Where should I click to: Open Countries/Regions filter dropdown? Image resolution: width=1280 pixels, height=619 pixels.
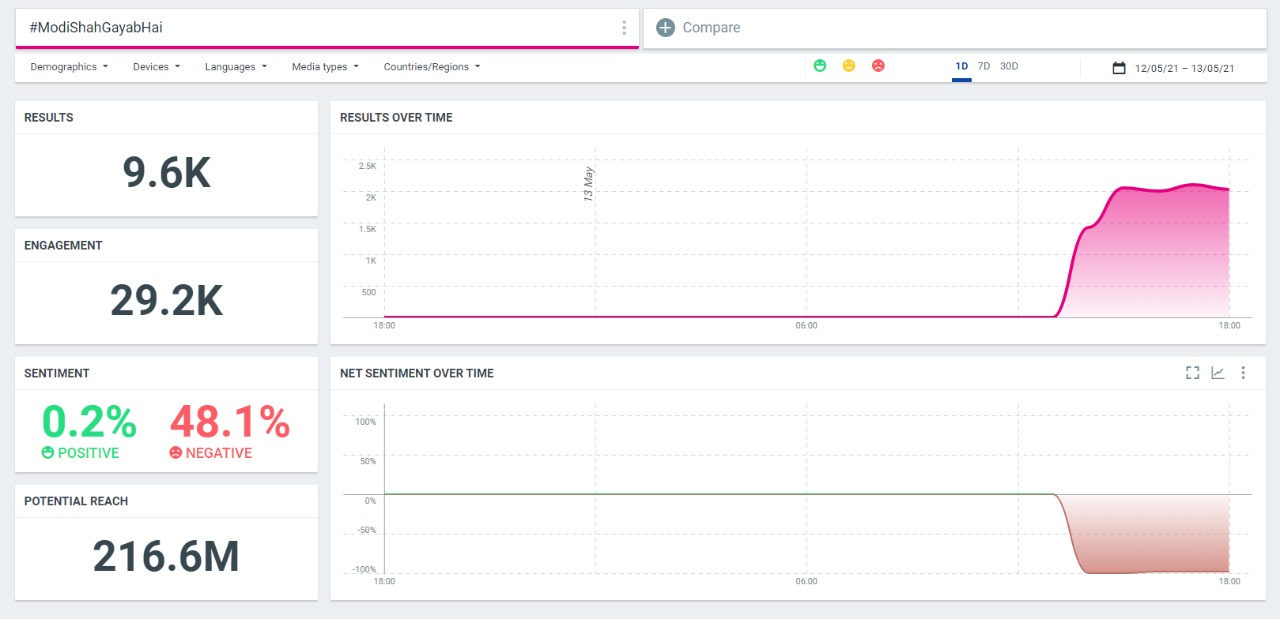tap(431, 67)
